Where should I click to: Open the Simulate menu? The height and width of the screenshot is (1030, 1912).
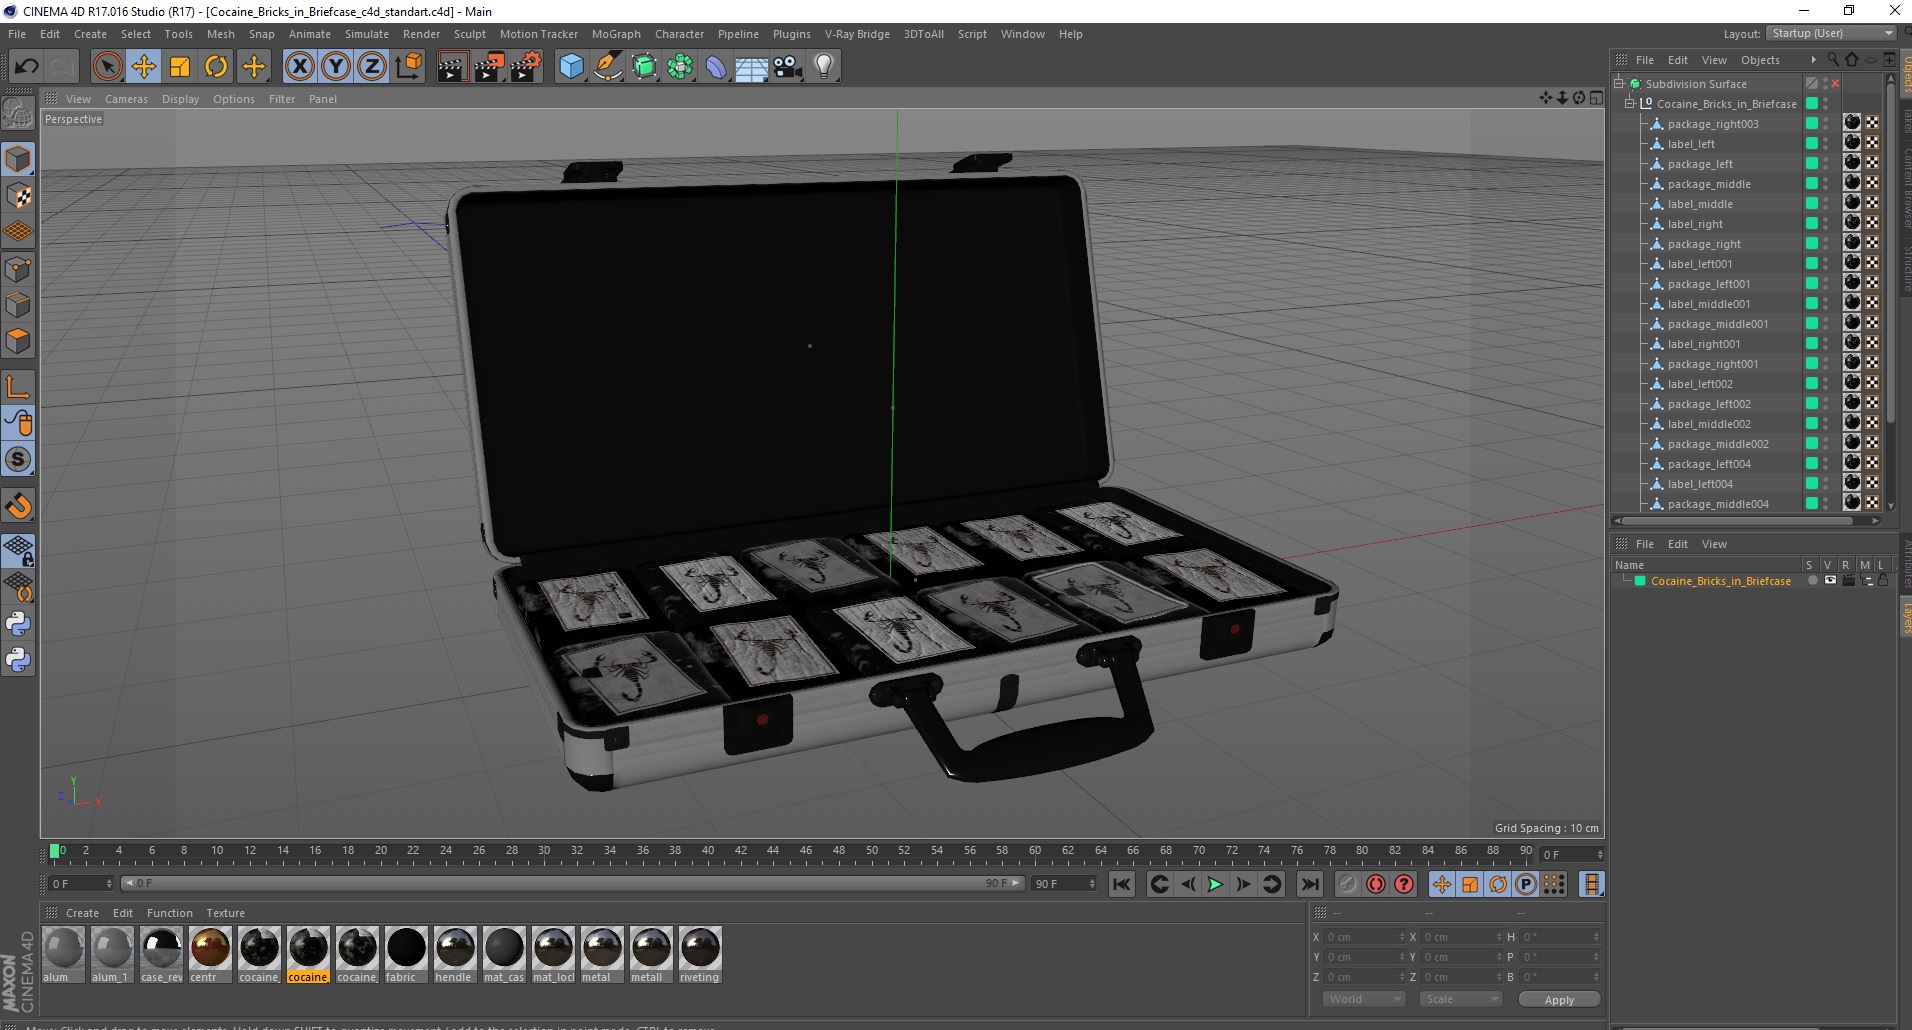click(367, 34)
